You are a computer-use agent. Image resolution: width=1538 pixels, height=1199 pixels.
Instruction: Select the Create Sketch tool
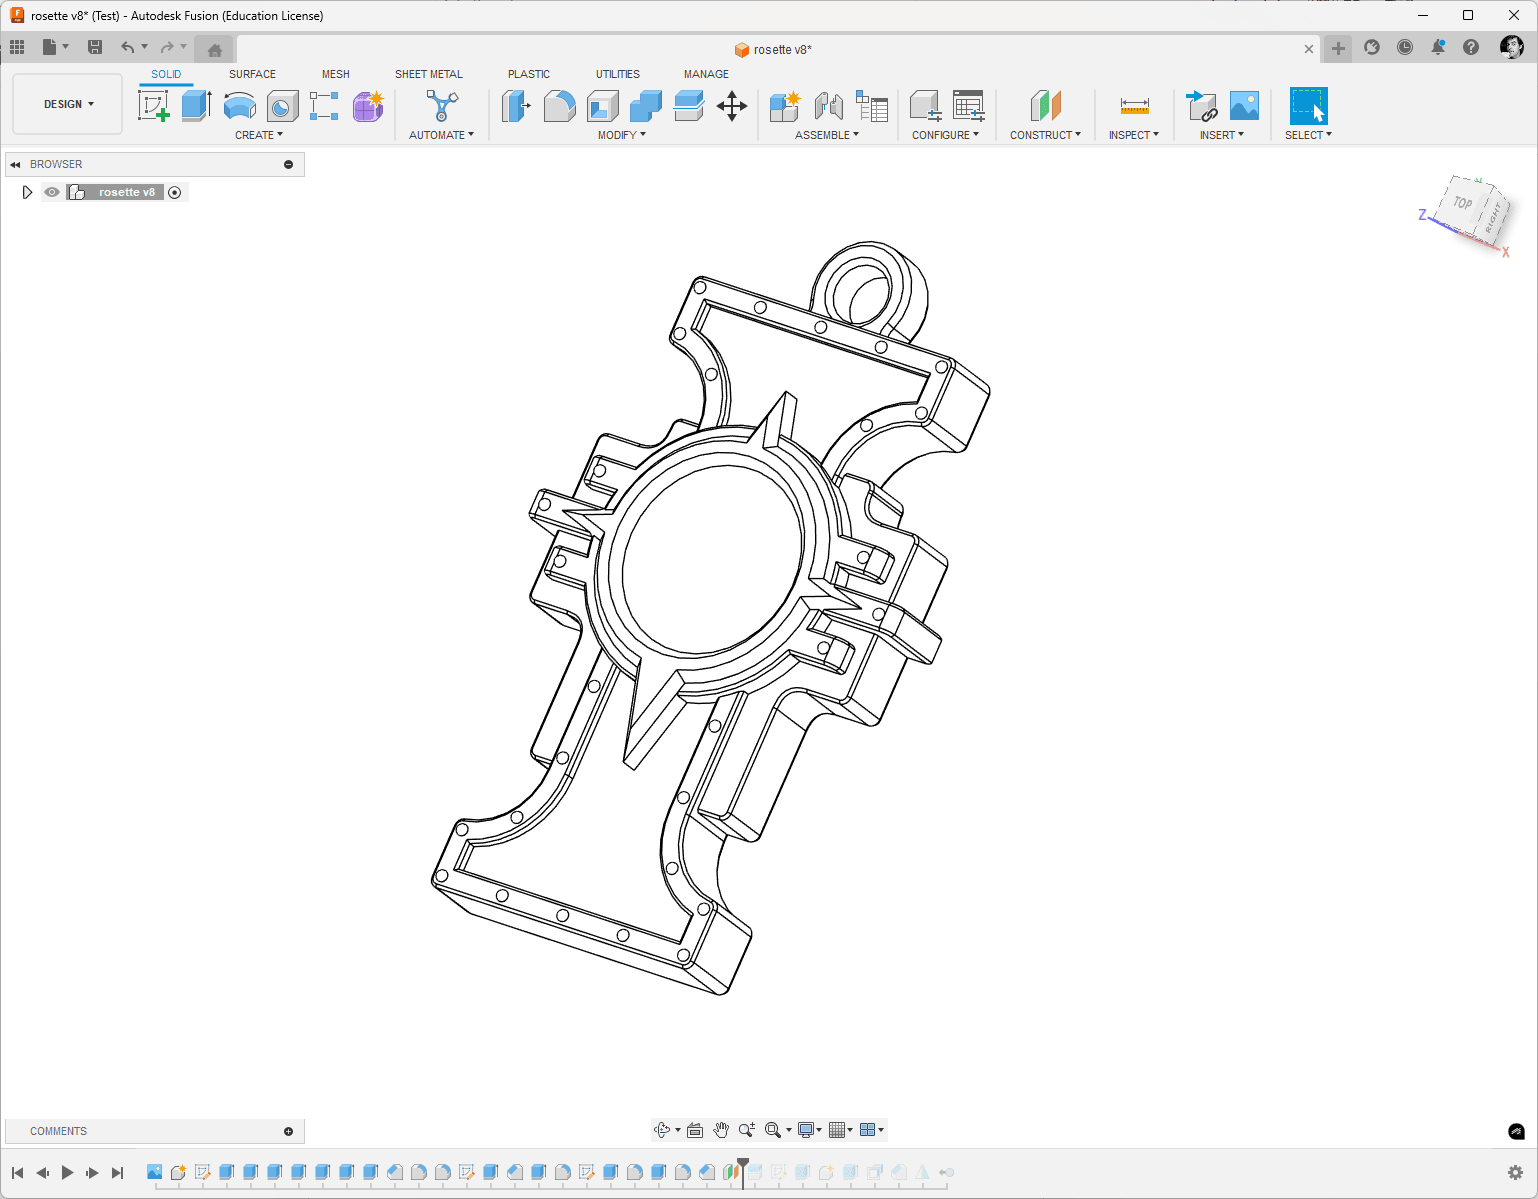(153, 105)
